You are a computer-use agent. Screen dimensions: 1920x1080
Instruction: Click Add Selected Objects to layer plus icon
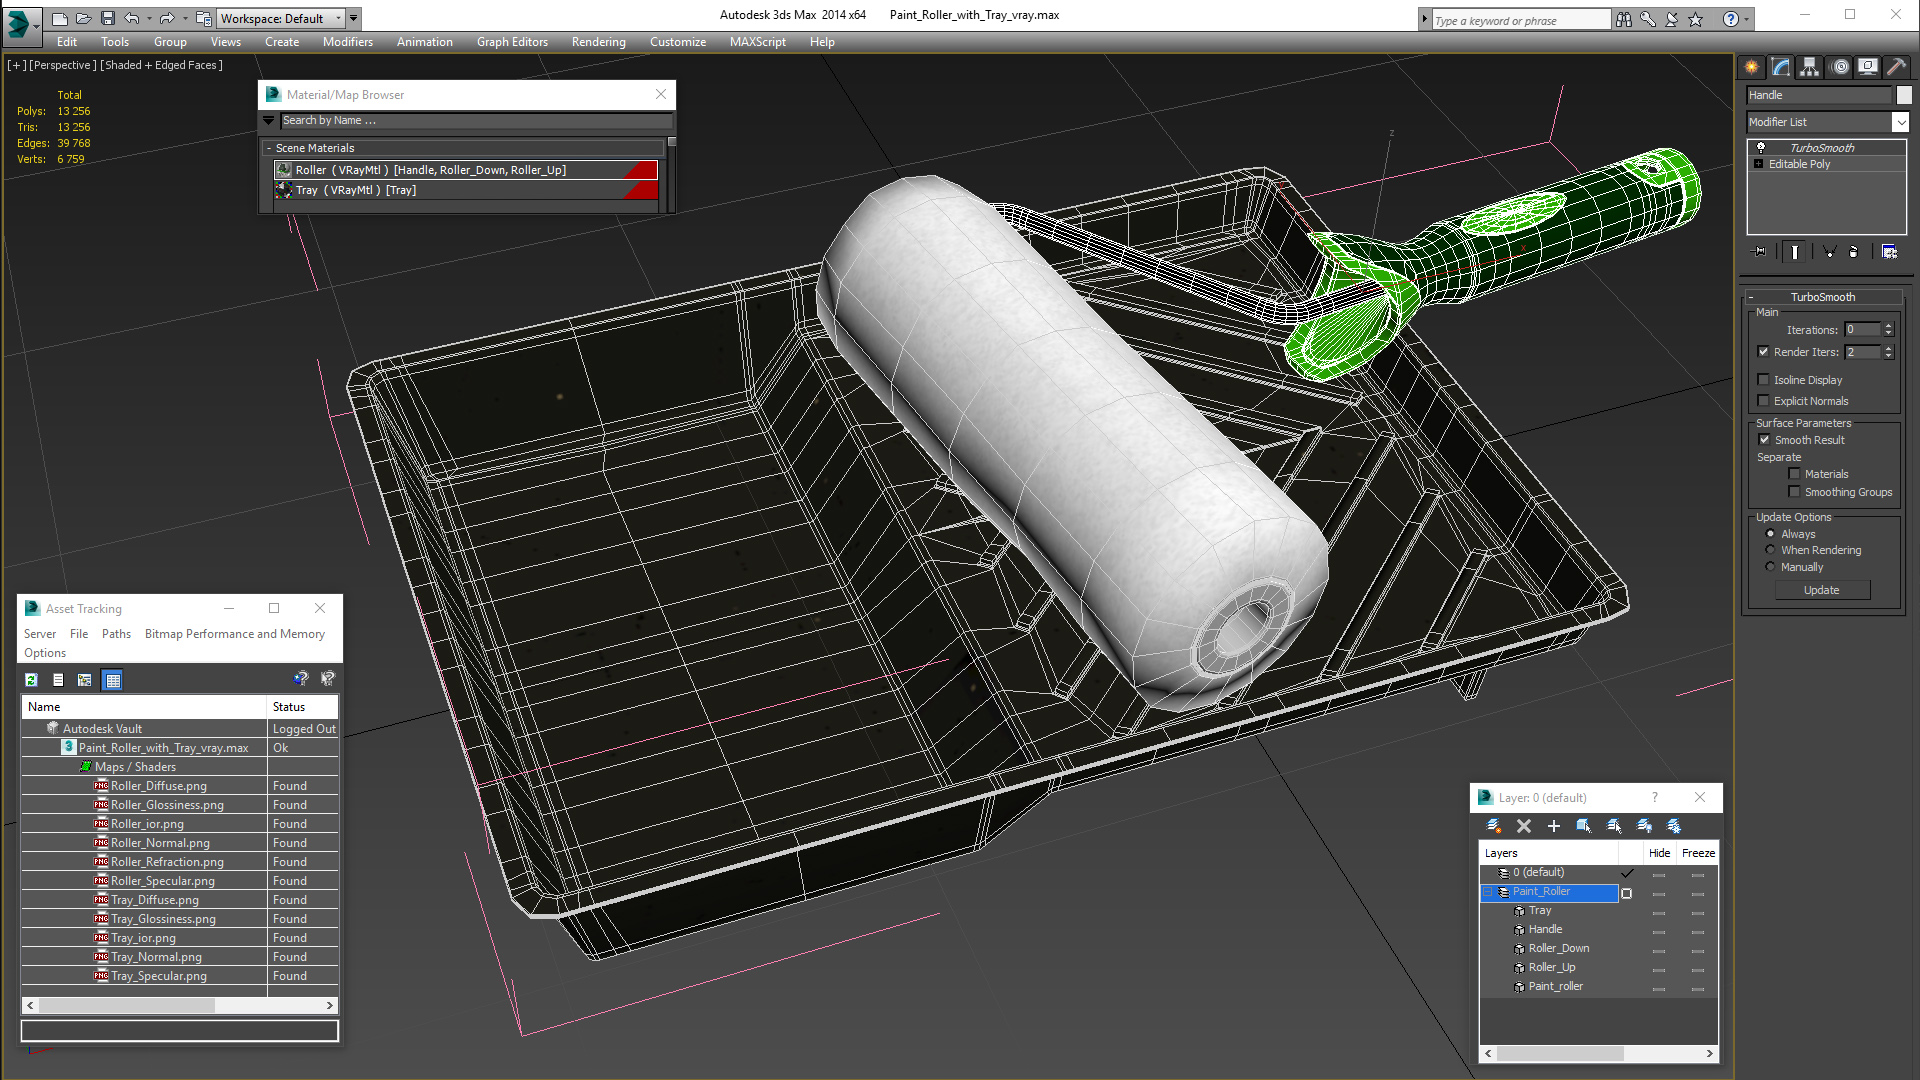[1553, 826]
